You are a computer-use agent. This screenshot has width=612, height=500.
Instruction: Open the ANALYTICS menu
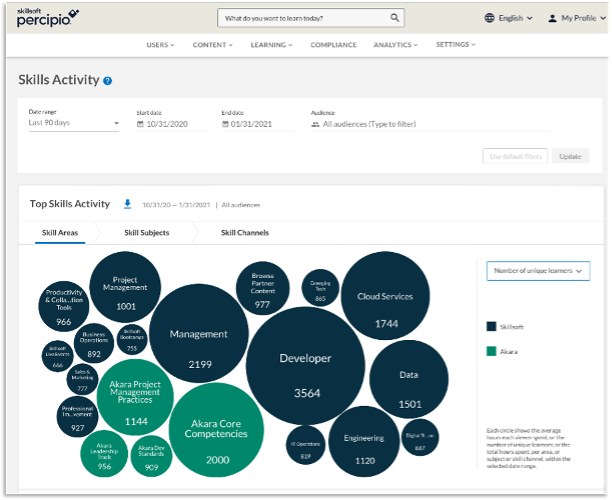(x=395, y=45)
